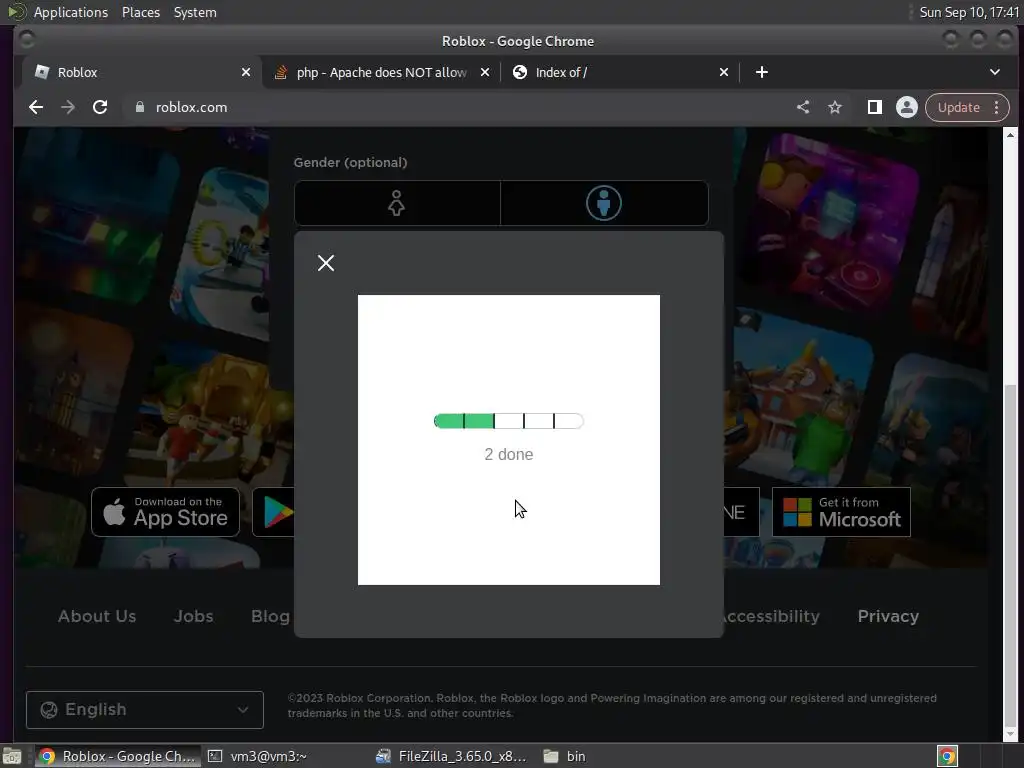Open the Accessibility footer link

coord(771,616)
